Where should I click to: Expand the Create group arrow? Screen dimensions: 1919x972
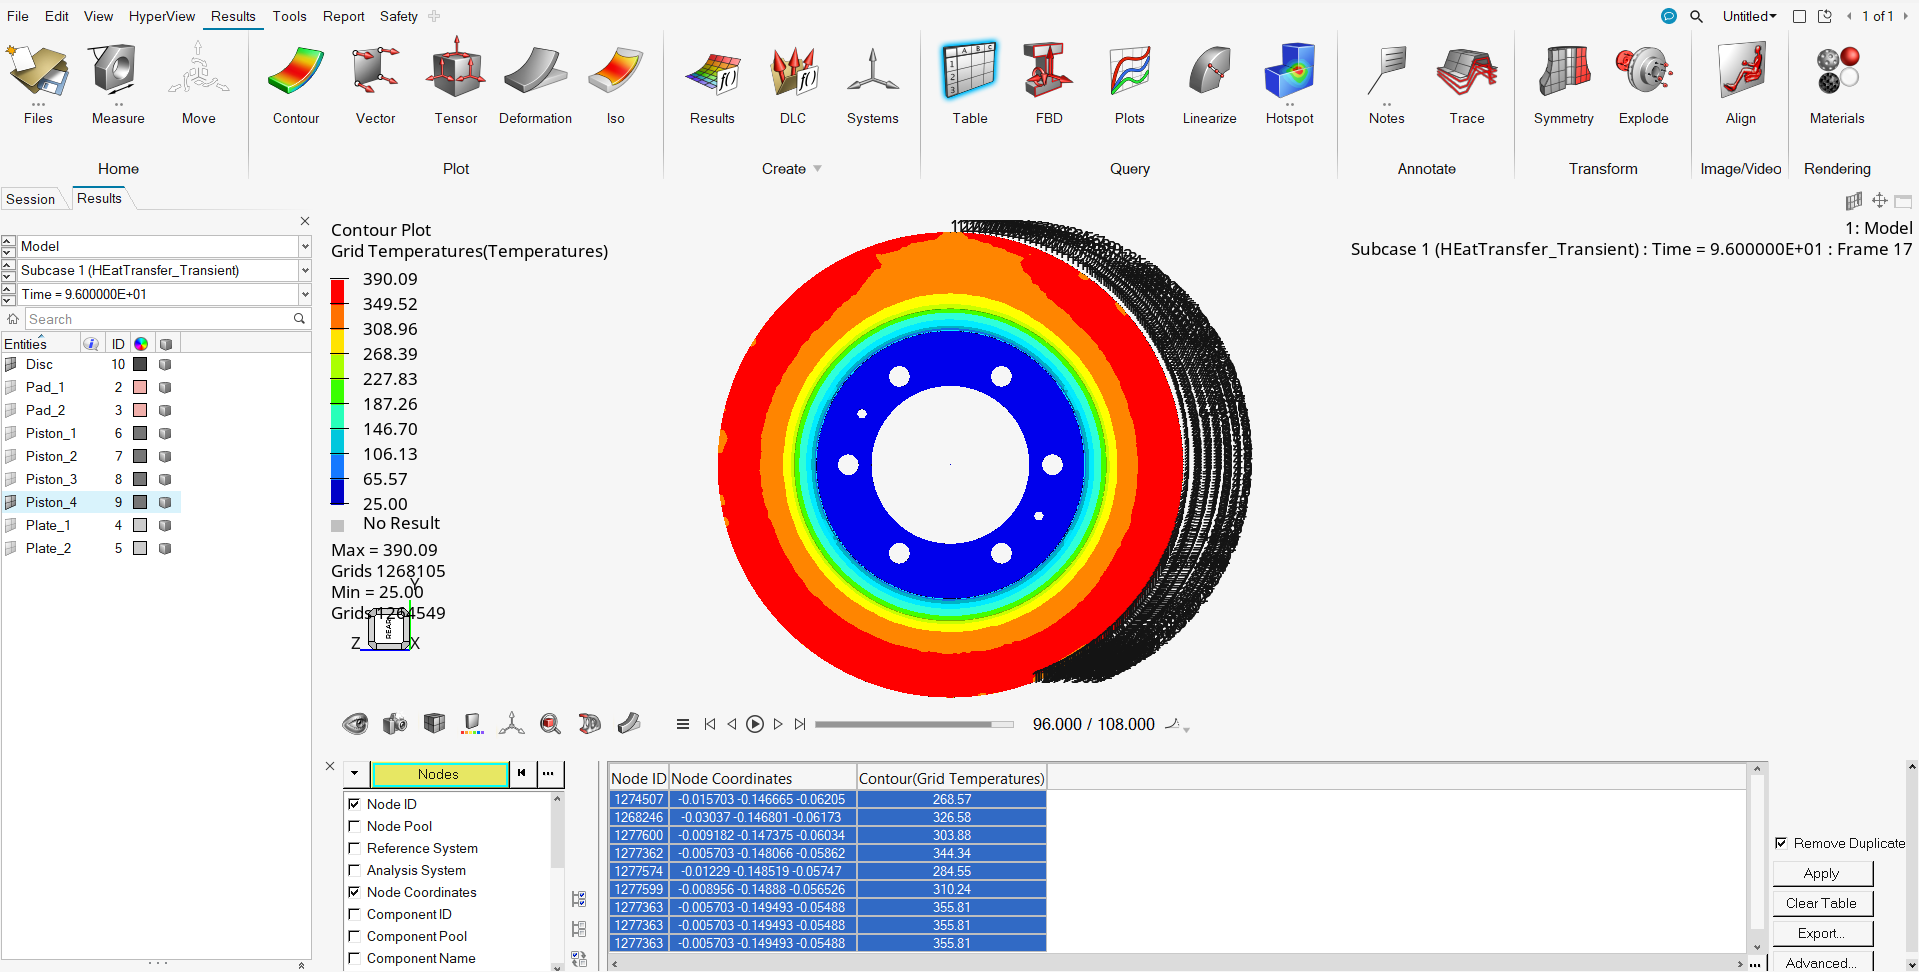817,169
